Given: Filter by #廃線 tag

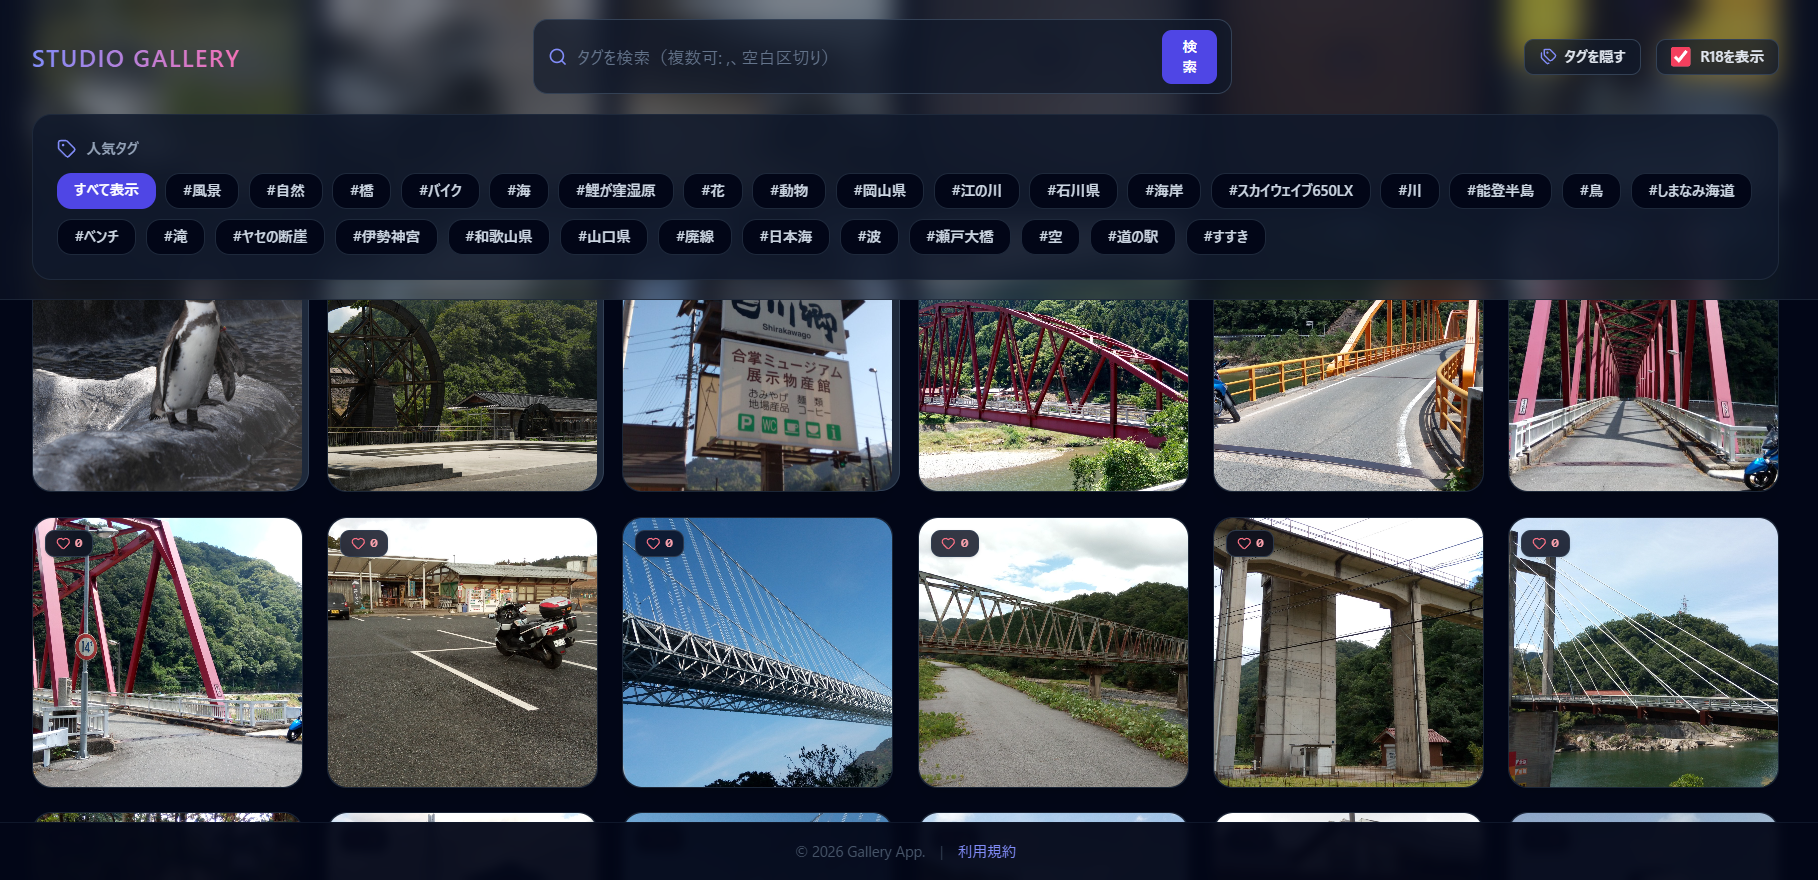Looking at the screenshot, I should (x=695, y=236).
